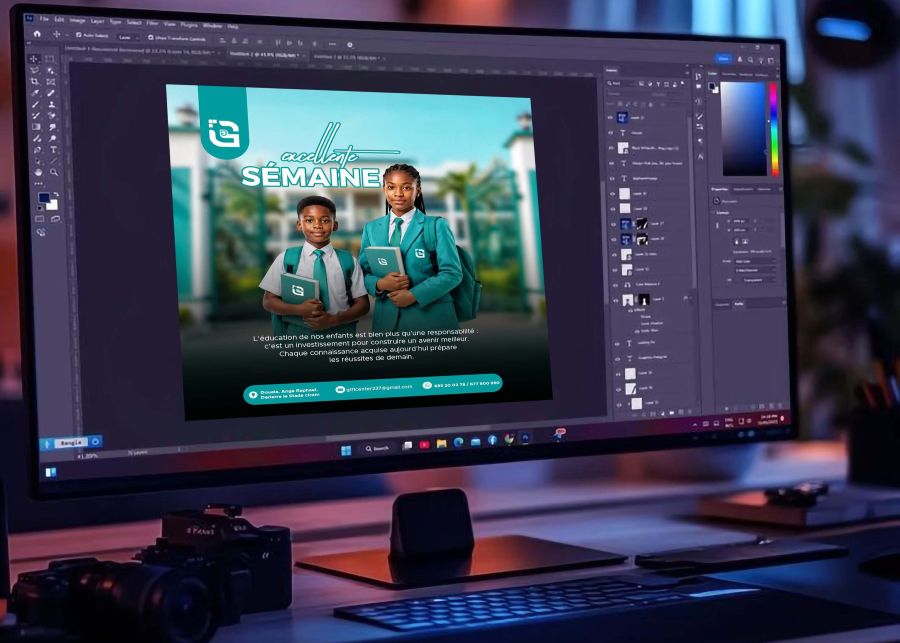Screen dimensions: 900x643
Task: Toggle the Auto-Select checkbox
Action: coord(79,36)
